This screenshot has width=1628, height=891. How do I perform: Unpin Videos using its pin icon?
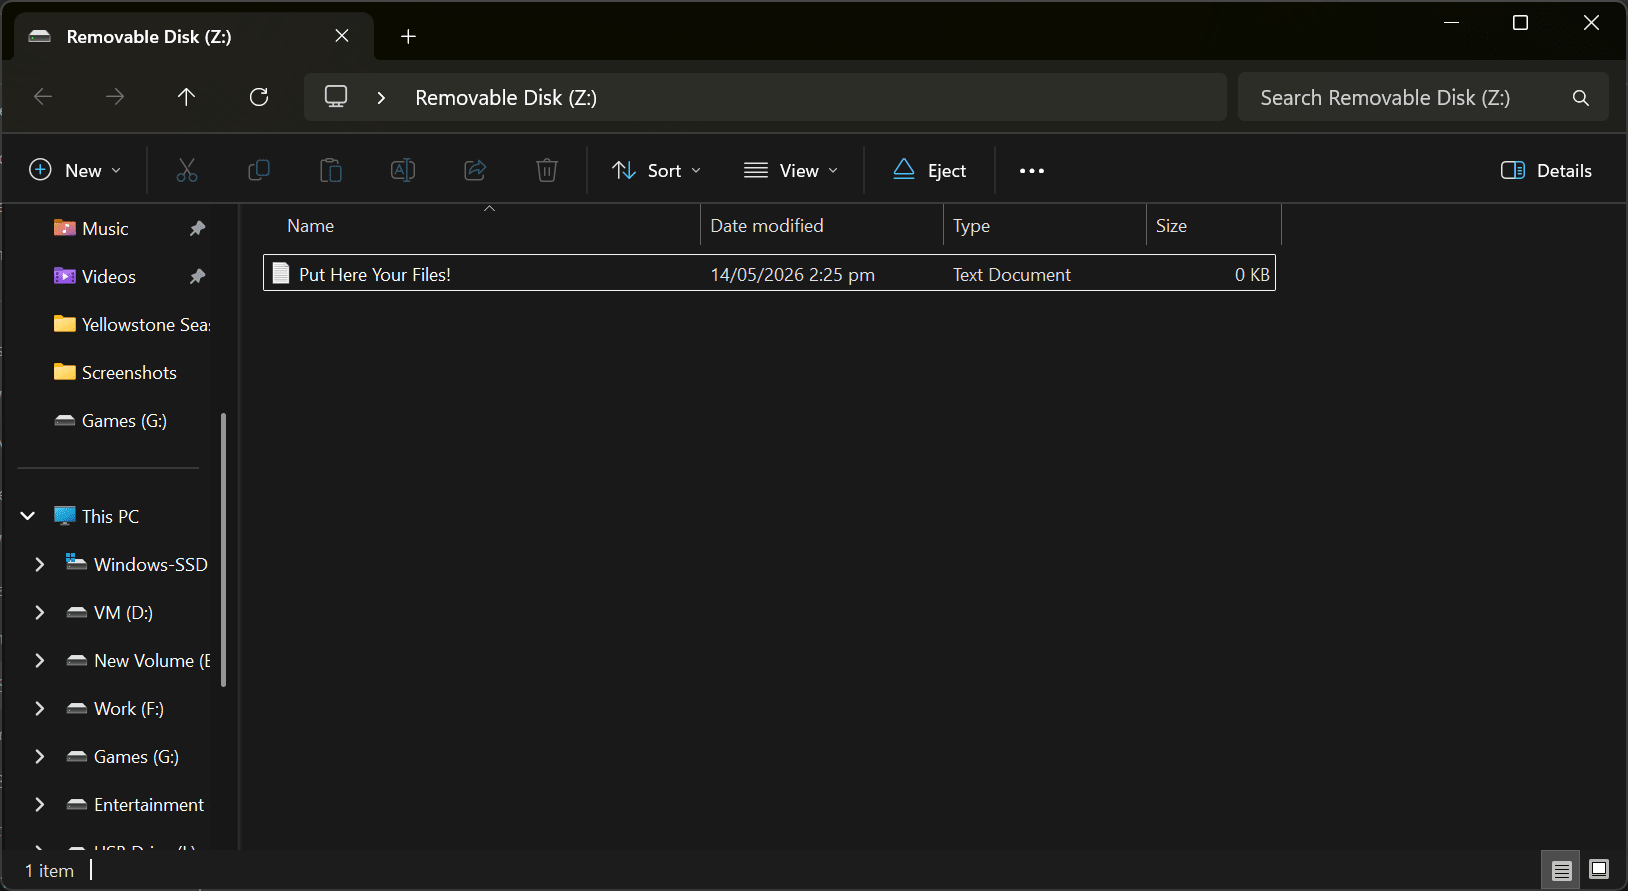click(198, 277)
